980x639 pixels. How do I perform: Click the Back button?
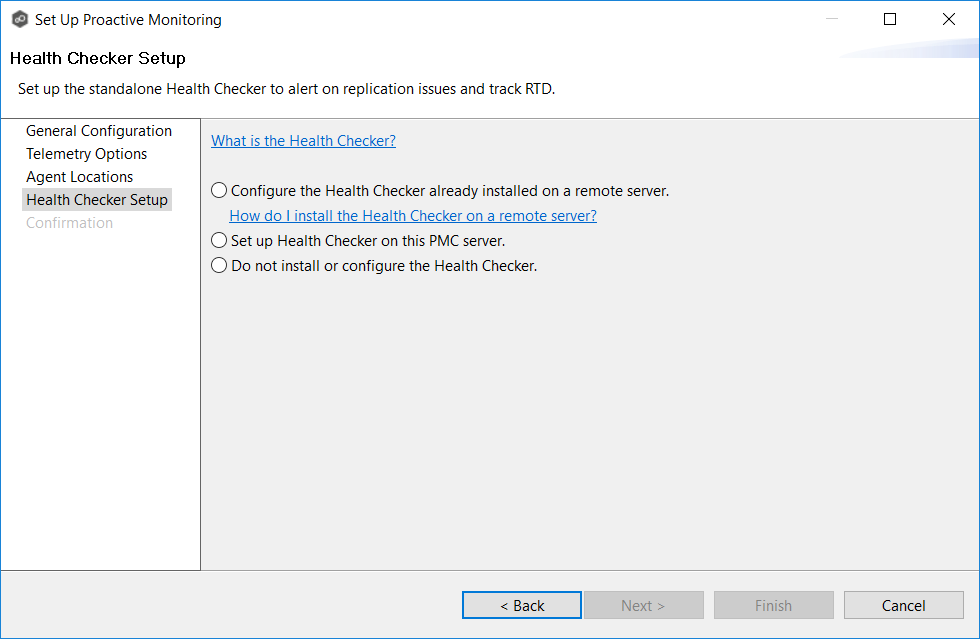[x=522, y=605]
